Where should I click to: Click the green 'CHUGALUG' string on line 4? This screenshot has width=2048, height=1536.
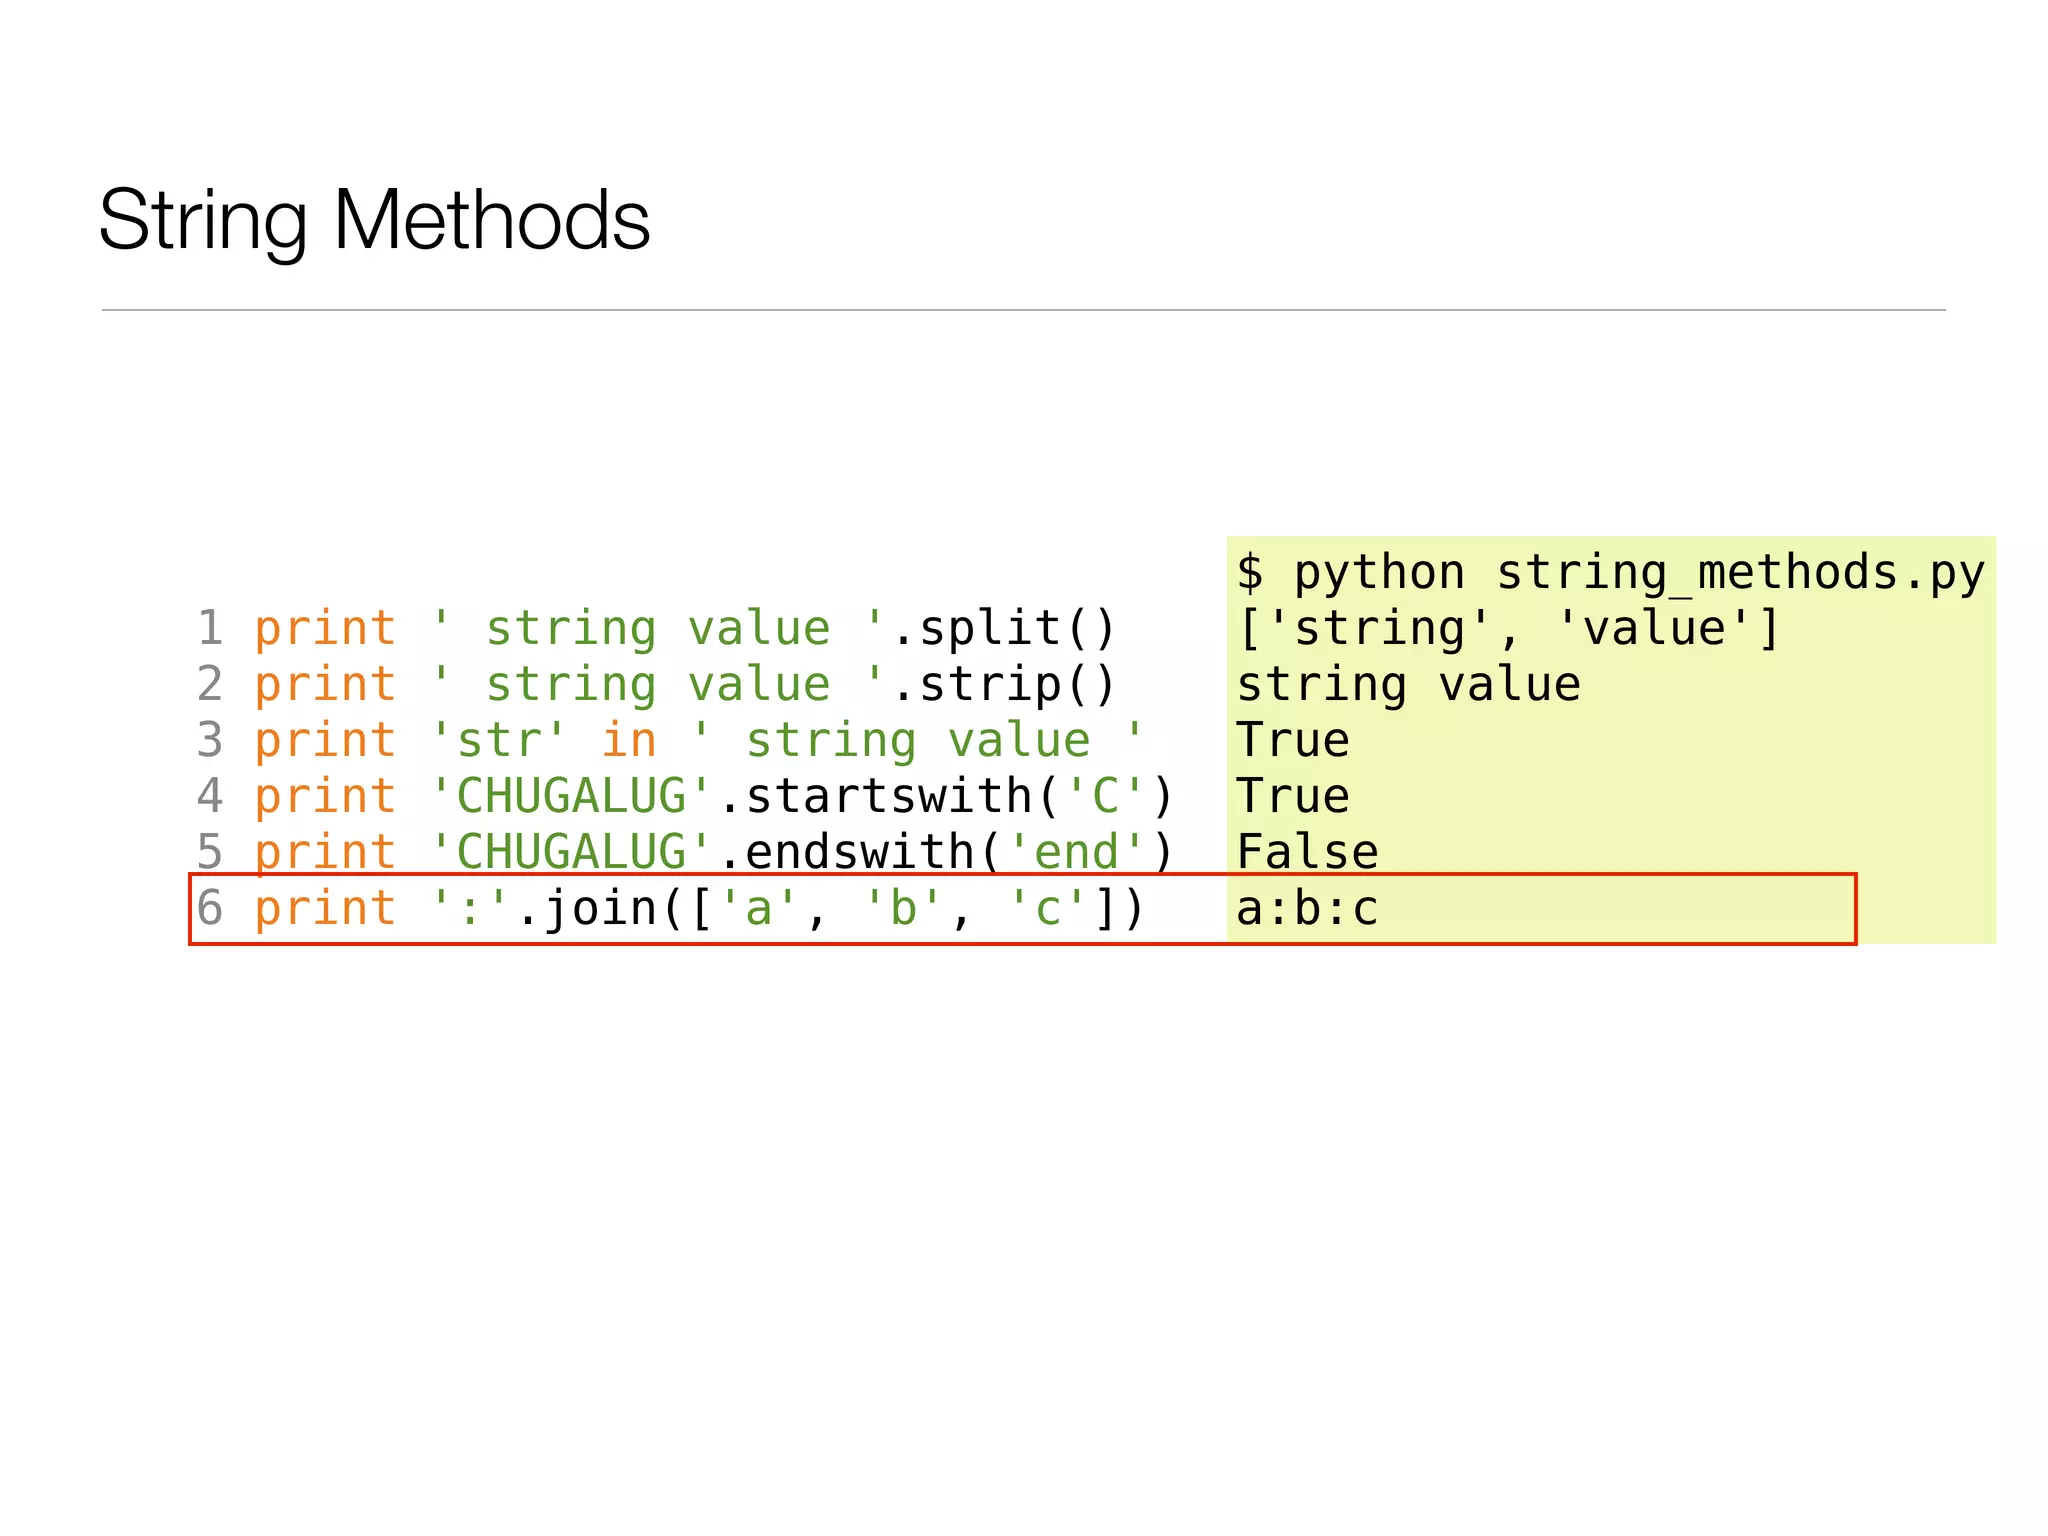(x=571, y=797)
